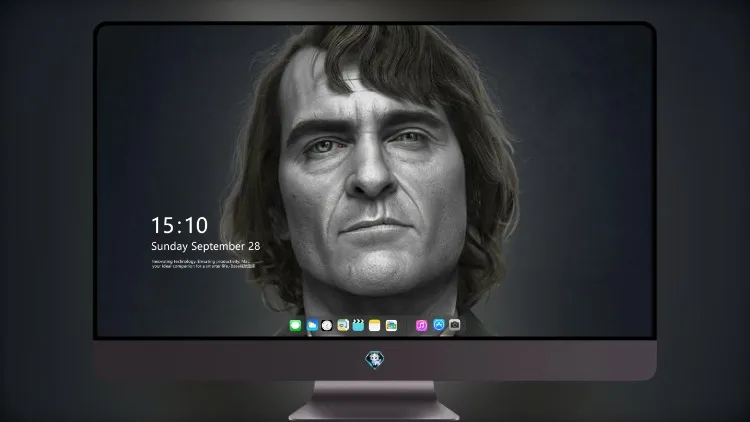Launch the teal clapperboard video app
The height and width of the screenshot is (422, 750).
(358, 325)
